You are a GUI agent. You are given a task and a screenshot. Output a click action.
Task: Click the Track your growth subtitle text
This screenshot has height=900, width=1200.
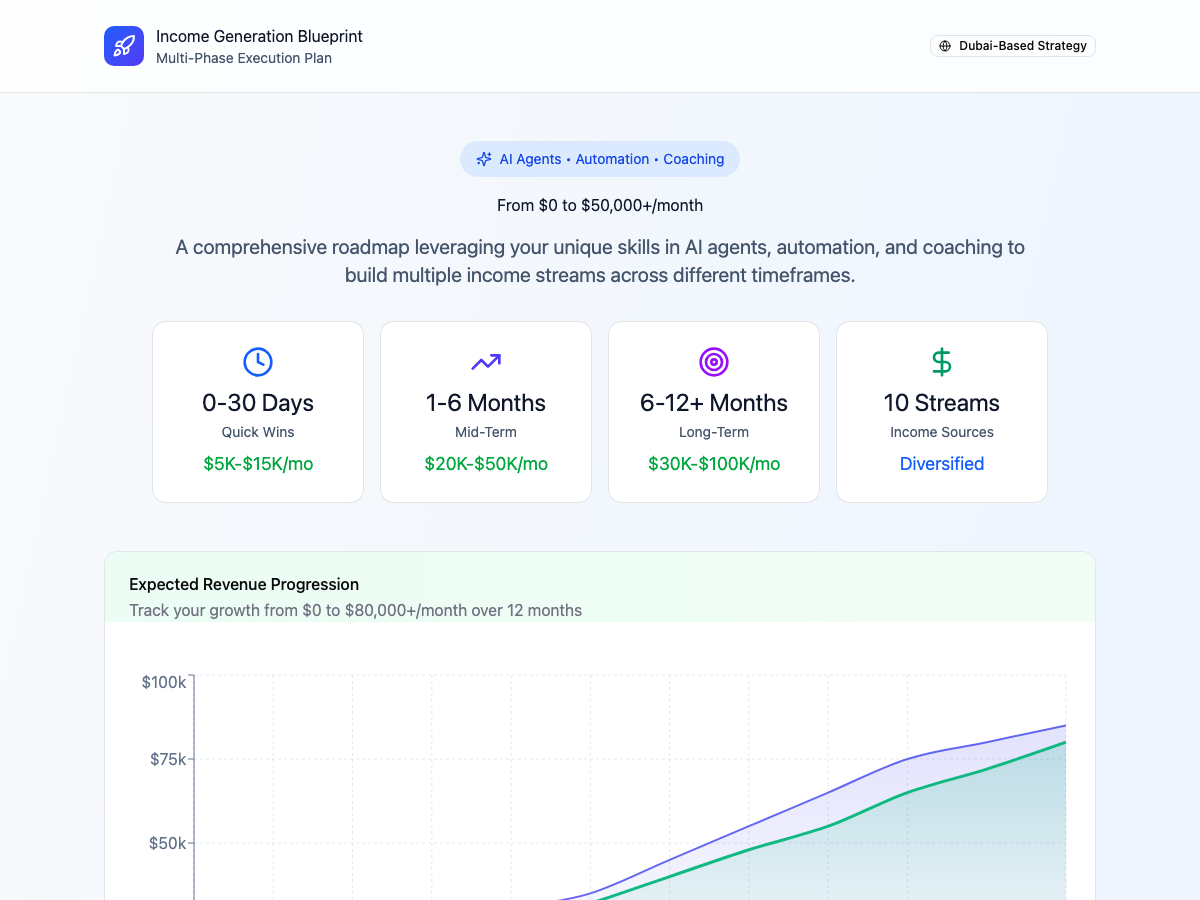coord(355,610)
